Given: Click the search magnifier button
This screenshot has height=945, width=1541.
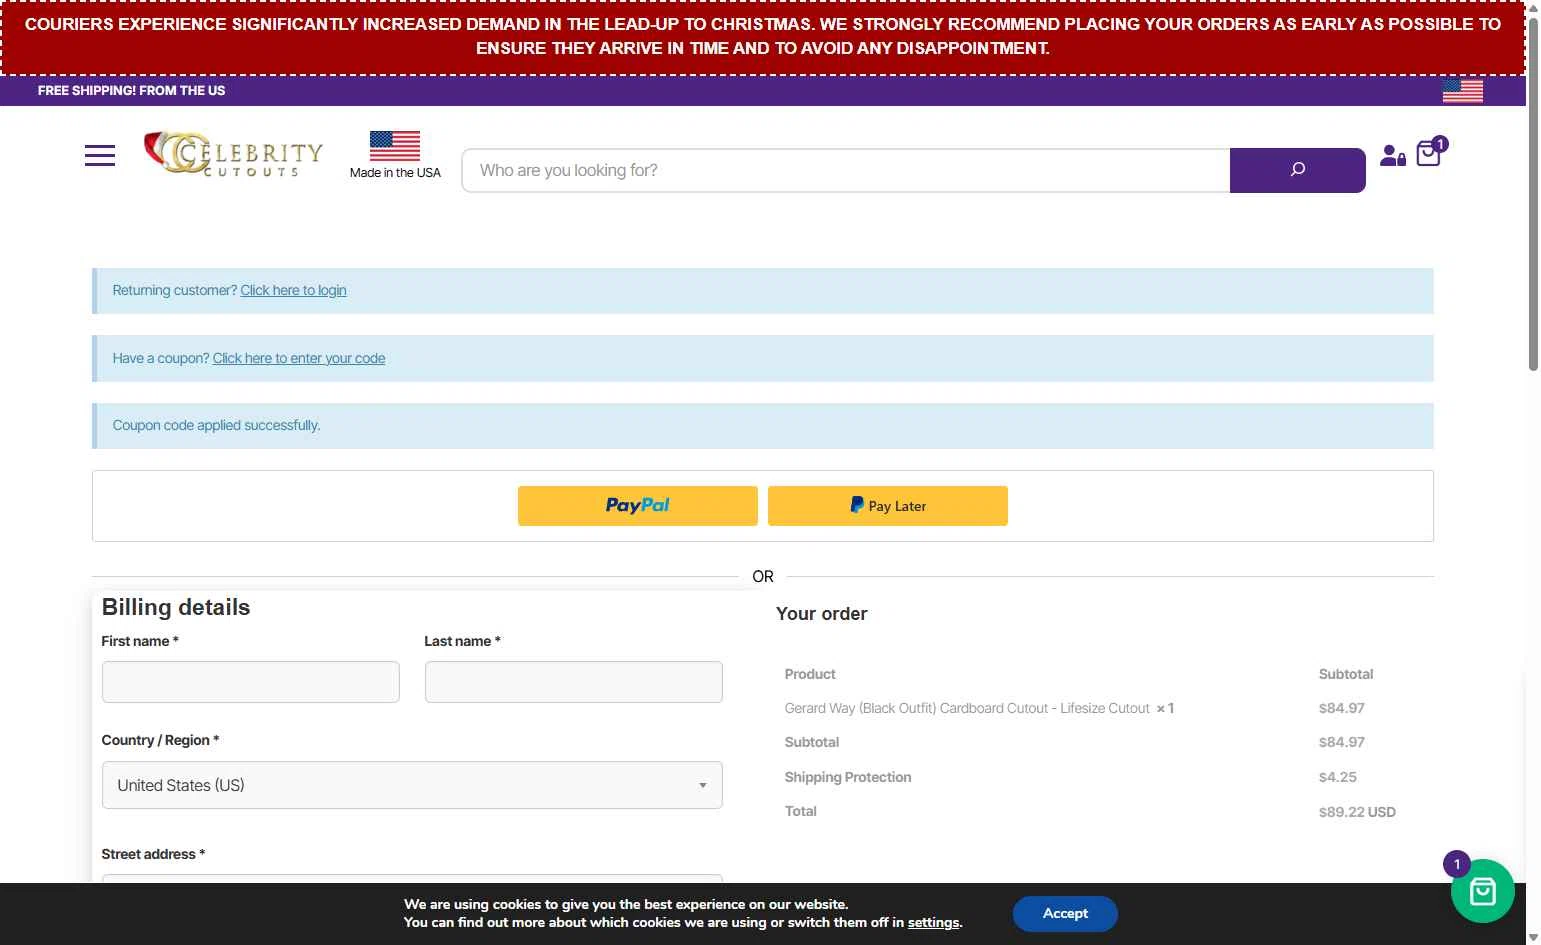Looking at the screenshot, I should tap(1297, 170).
